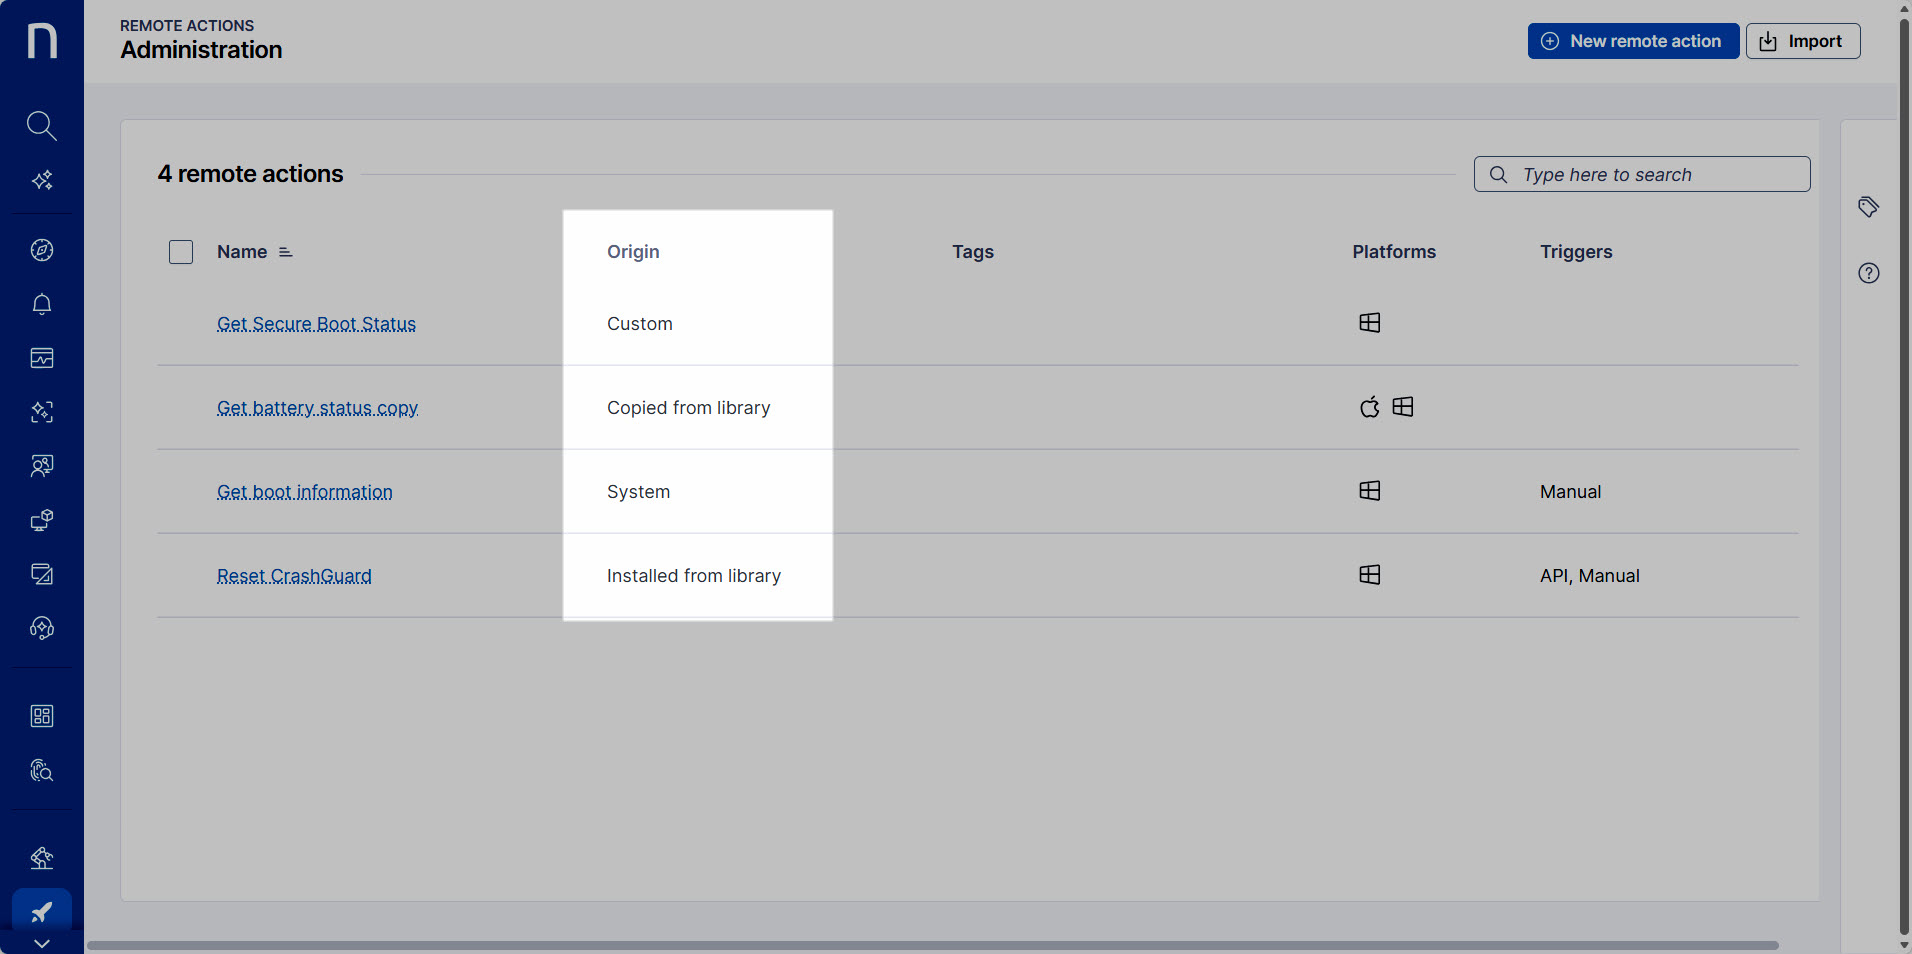Click the horizontal scrollbar at bottom
Screen dimensions: 1912x954
(932, 945)
